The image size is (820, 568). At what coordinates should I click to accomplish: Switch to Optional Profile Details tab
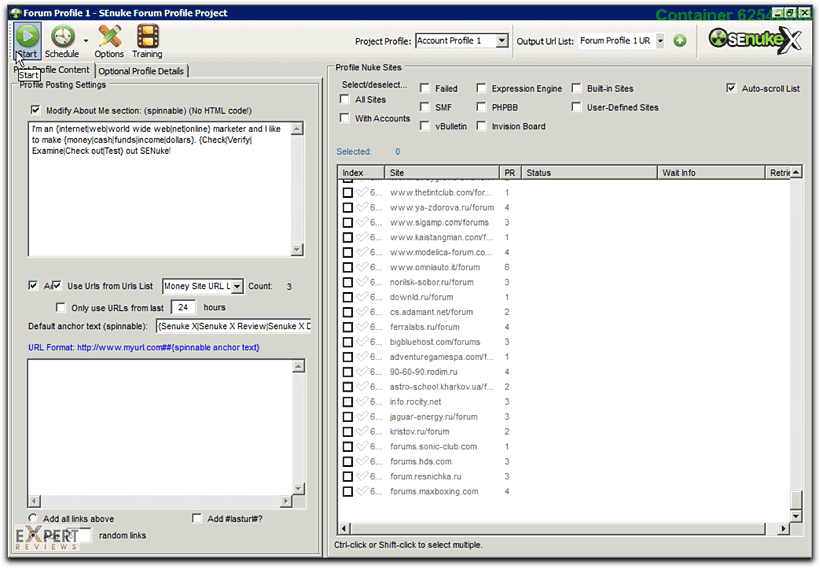point(141,71)
